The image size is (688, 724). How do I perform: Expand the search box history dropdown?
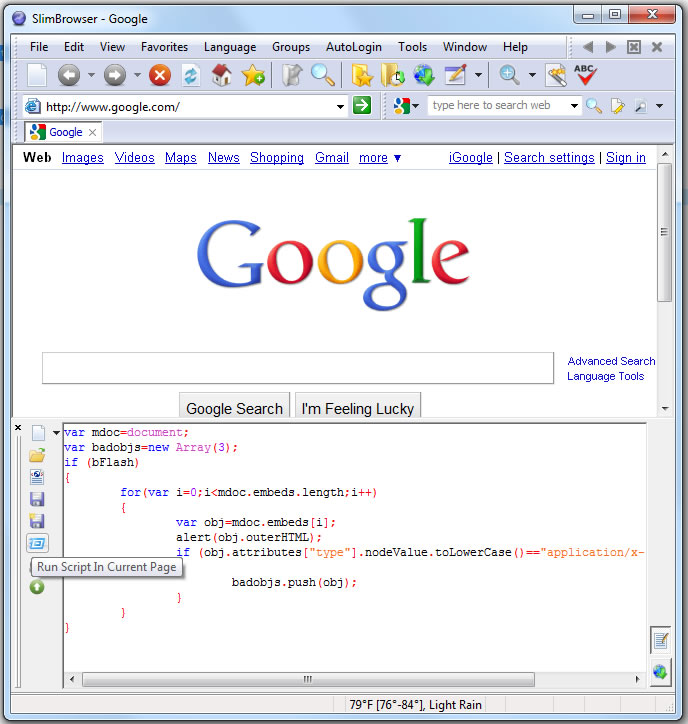coord(574,106)
